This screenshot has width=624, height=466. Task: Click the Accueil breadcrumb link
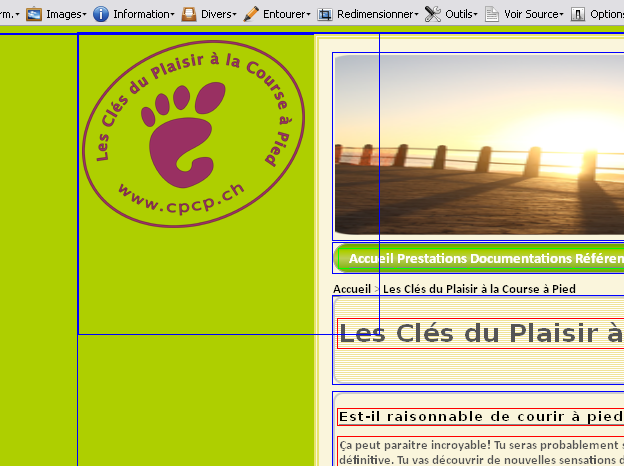[x=352, y=289]
